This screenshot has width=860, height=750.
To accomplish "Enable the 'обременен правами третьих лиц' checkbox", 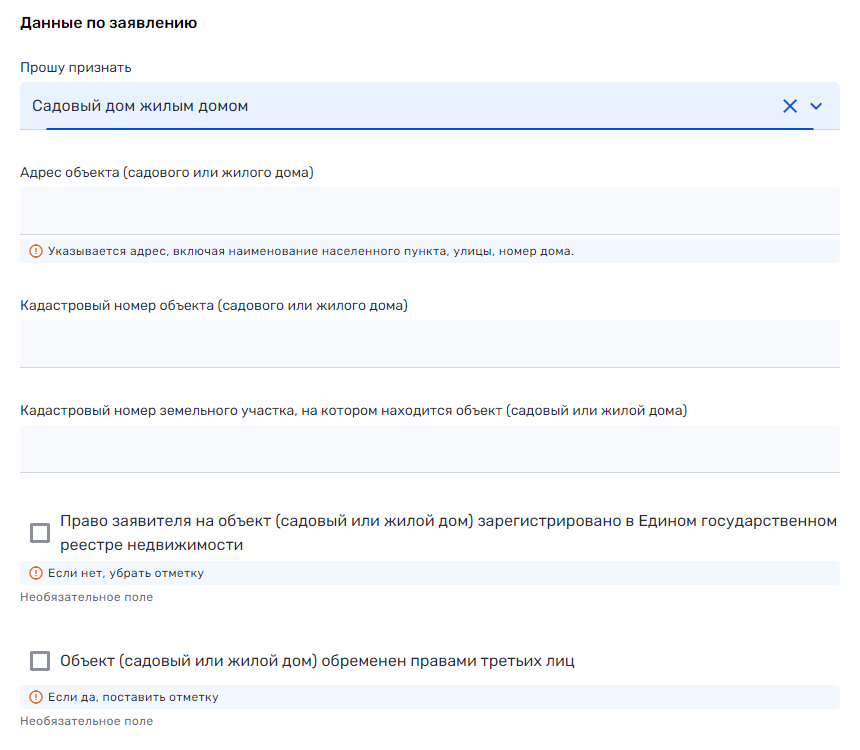I will click(40, 661).
